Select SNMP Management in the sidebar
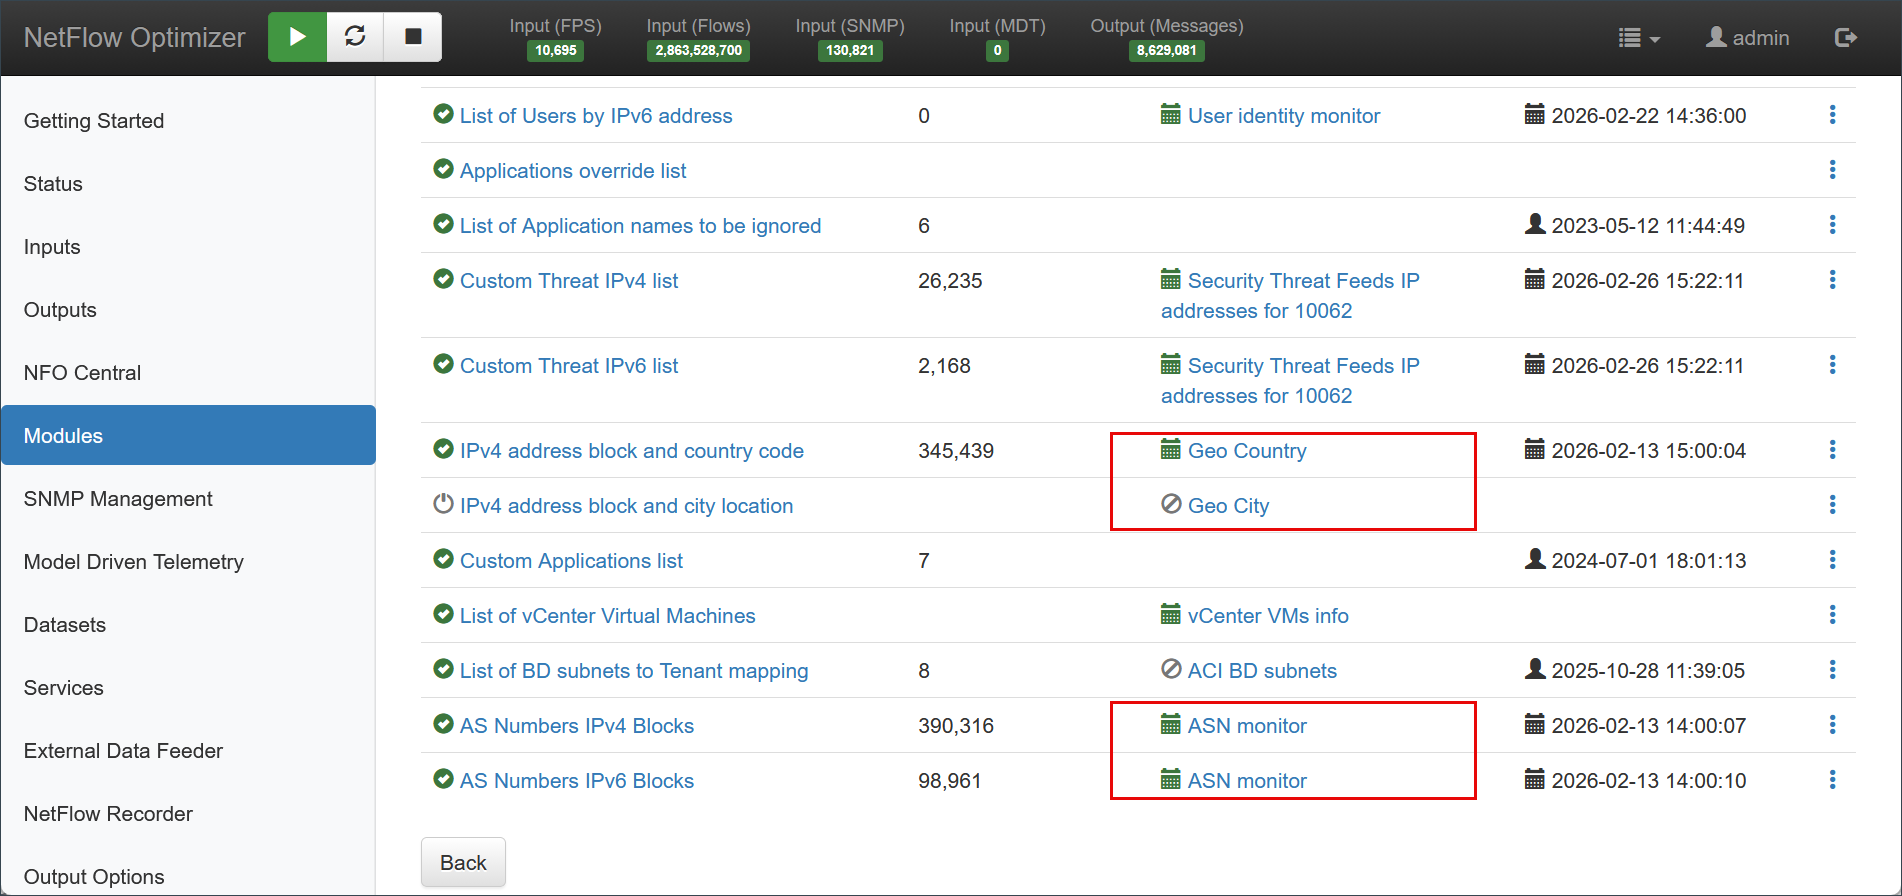 tap(118, 499)
